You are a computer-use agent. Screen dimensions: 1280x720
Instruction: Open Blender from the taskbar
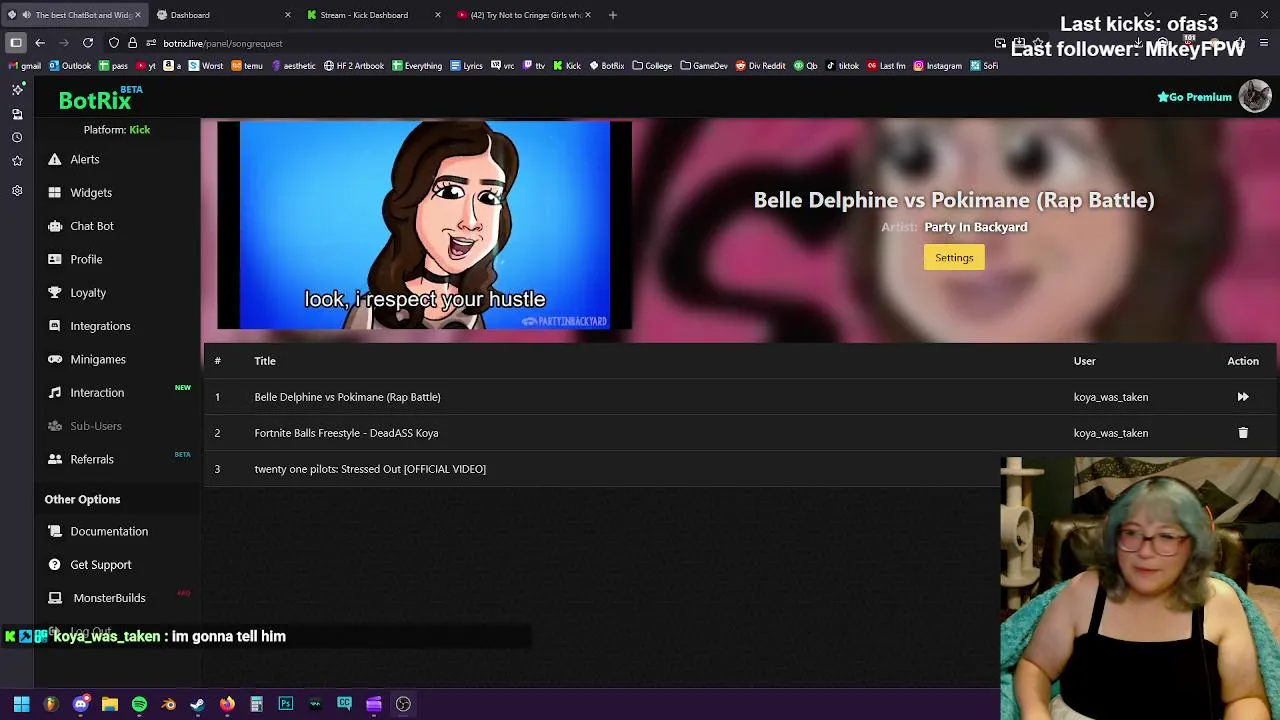click(168, 704)
